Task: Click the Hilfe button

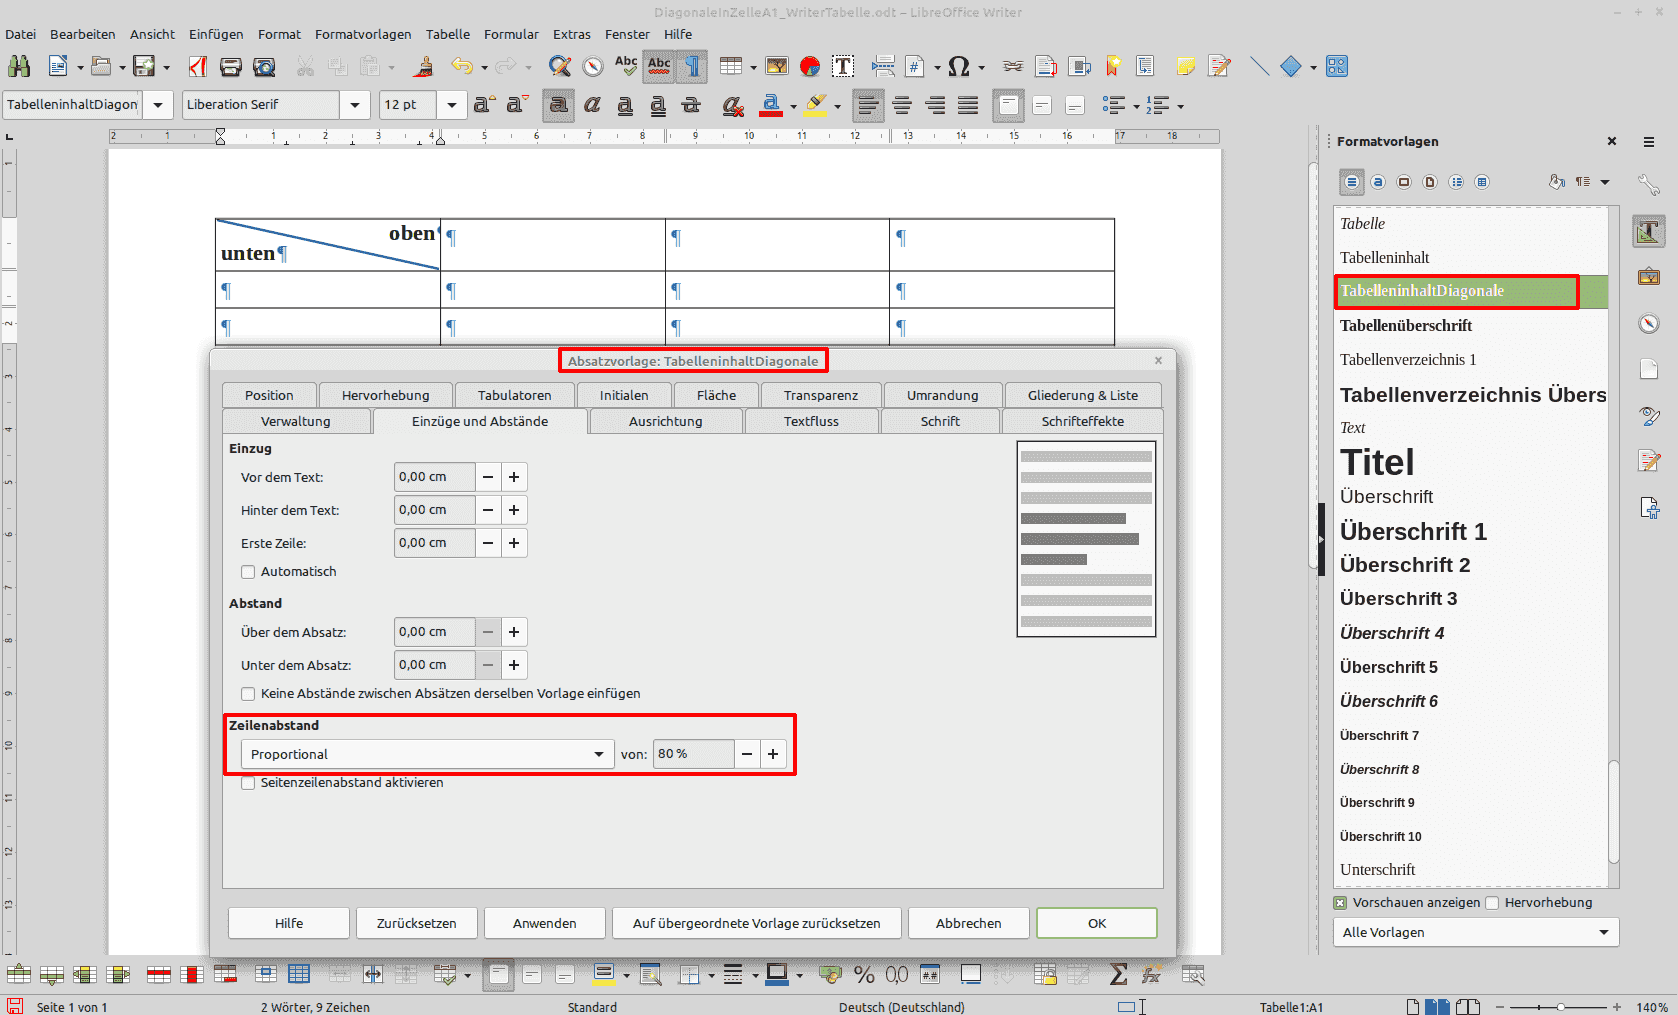Action: pos(289,923)
